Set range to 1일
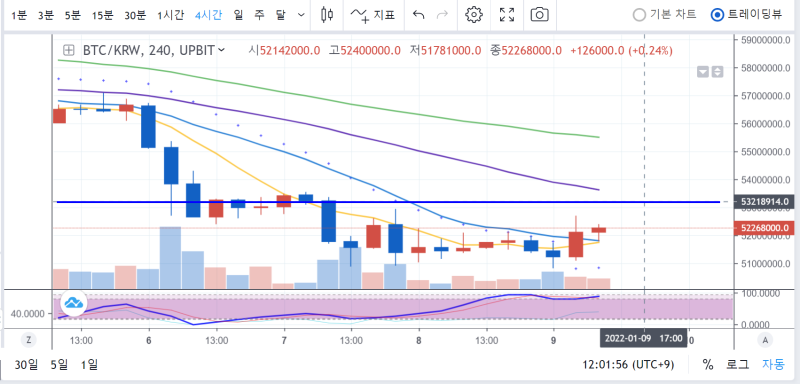This screenshot has width=800, height=384. coord(89,365)
